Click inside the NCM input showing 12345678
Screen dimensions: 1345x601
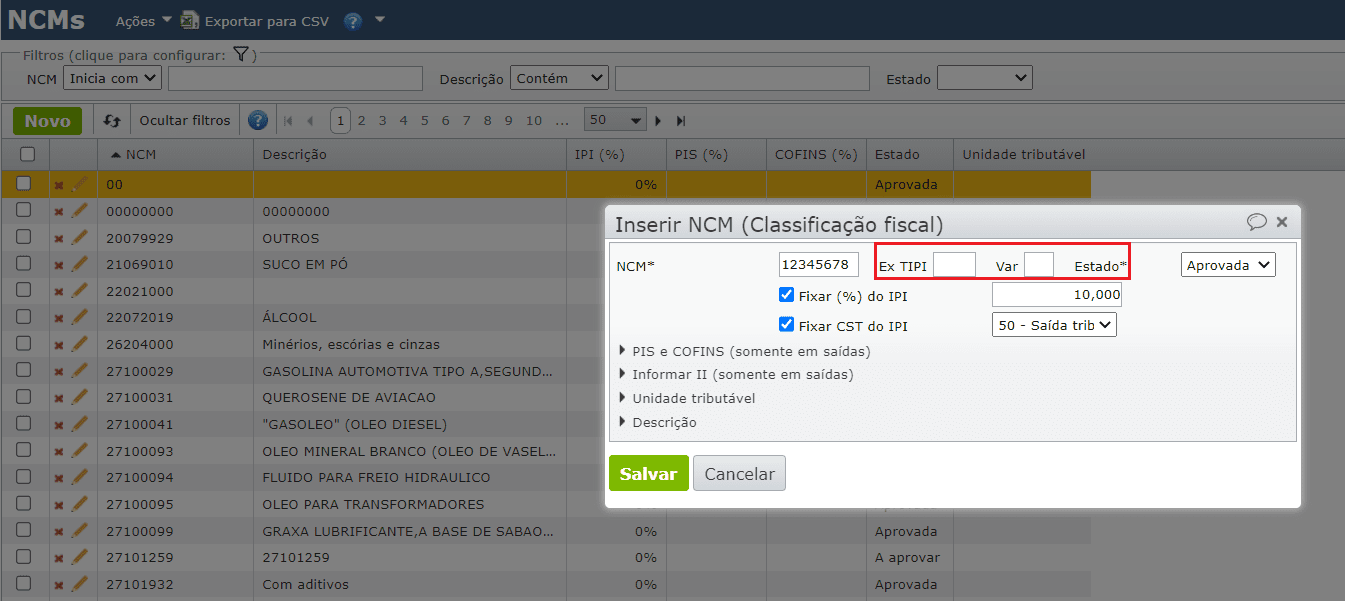click(x=819, y=264)
